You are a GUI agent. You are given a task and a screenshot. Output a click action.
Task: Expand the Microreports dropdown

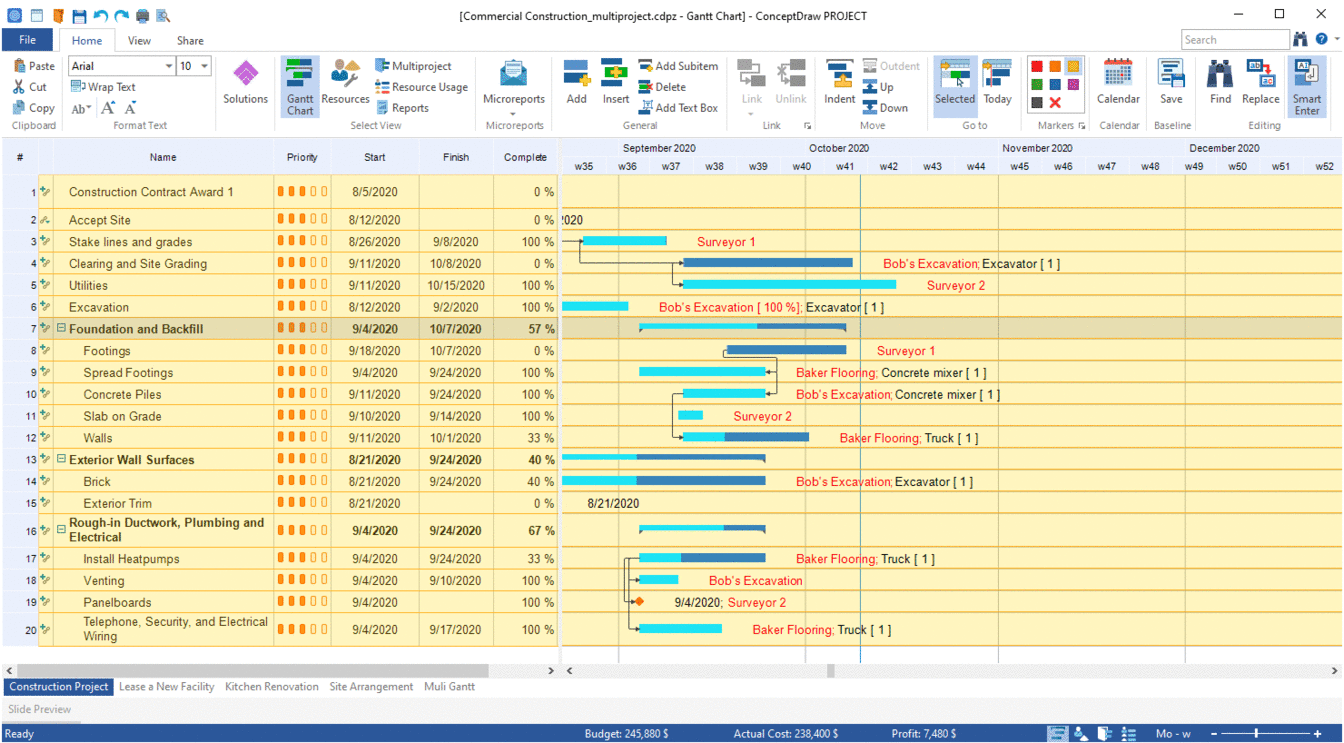point(513,113)
